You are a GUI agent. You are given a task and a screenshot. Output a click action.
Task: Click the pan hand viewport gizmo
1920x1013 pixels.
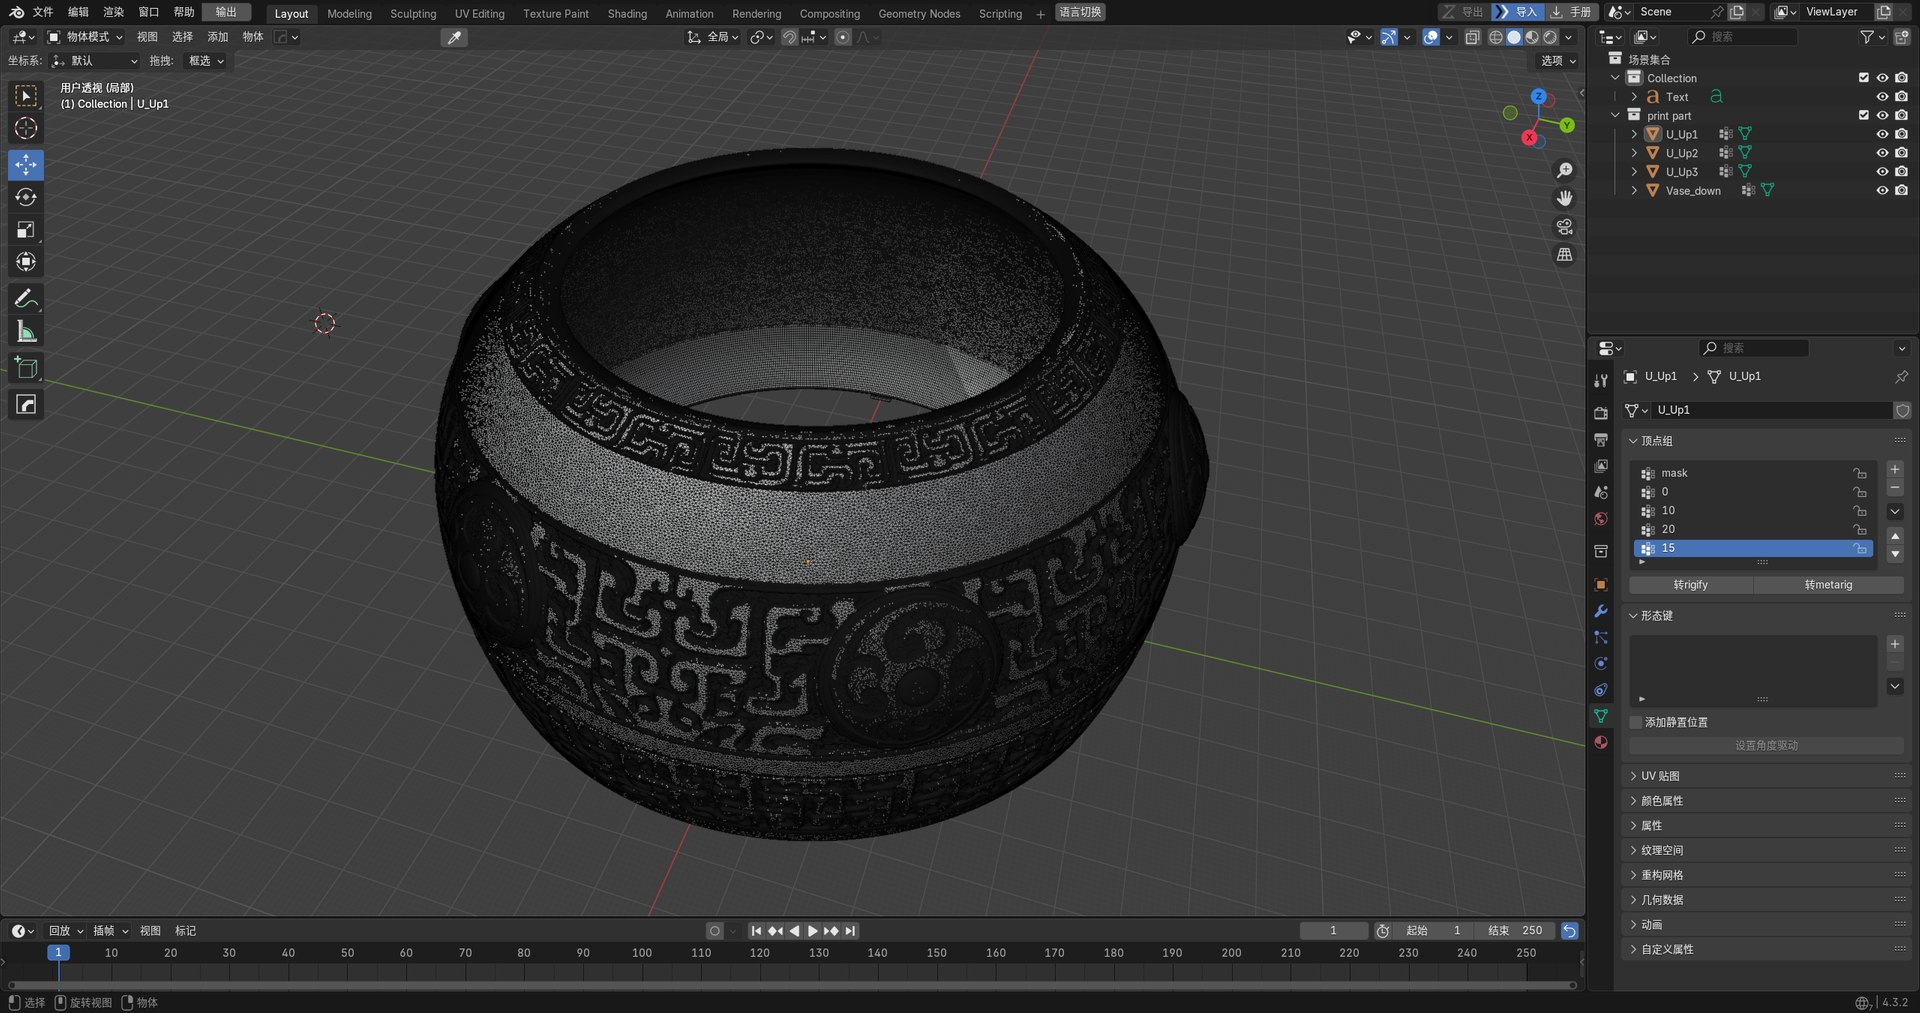[x=1565, y=199]
